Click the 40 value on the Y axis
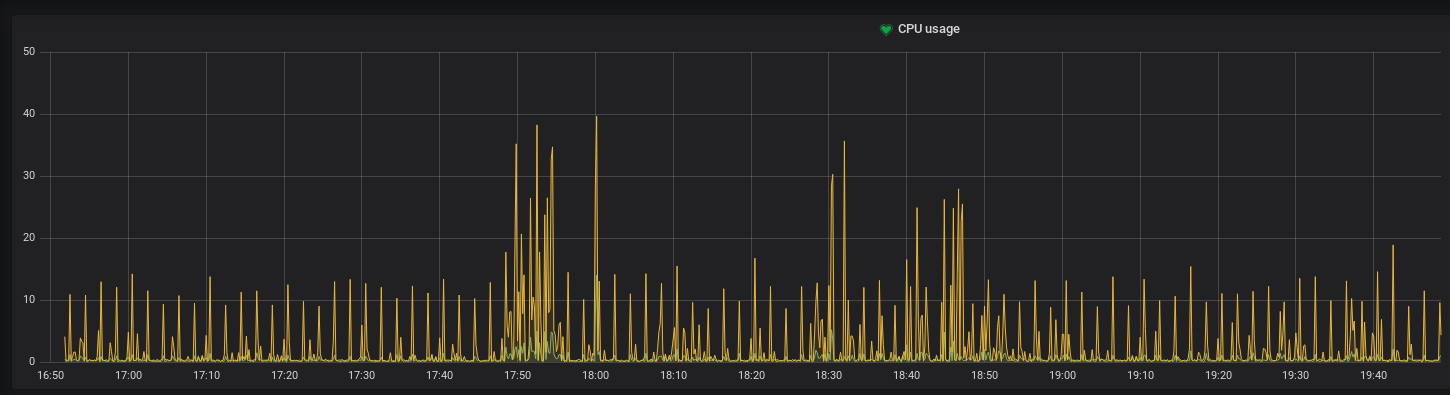 point(30,114)
